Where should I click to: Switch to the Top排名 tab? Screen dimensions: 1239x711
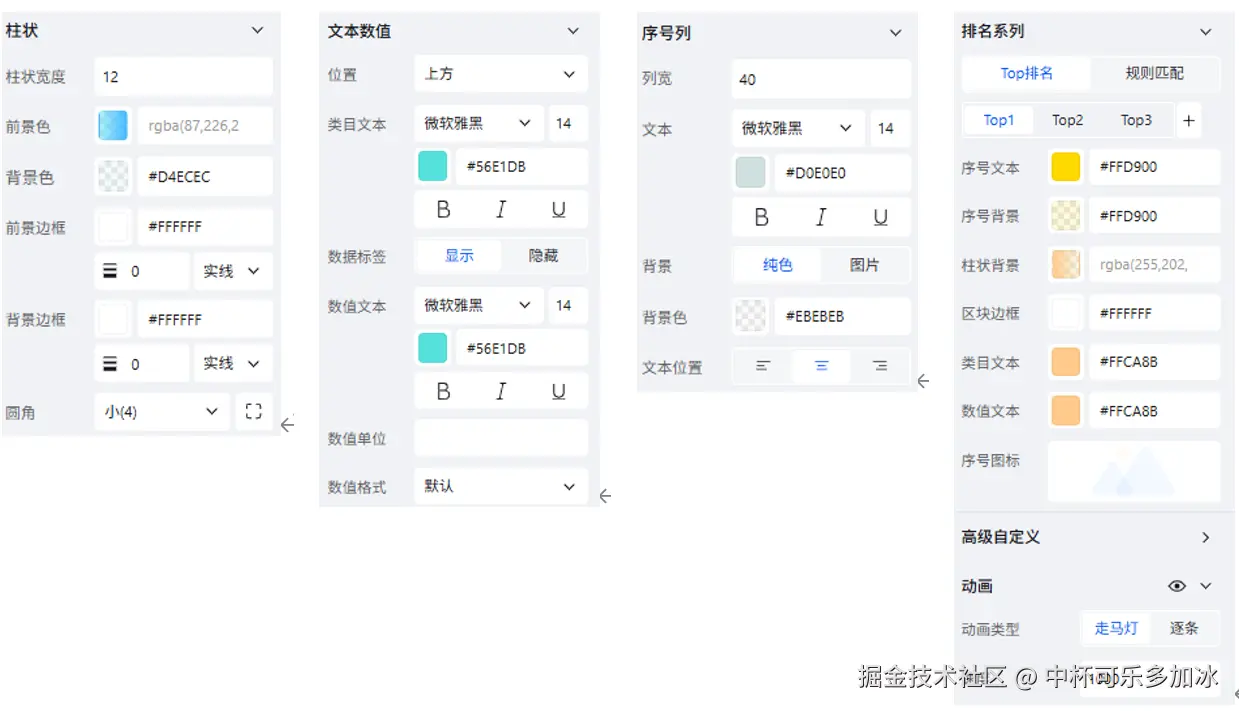tap(1027, 73)
